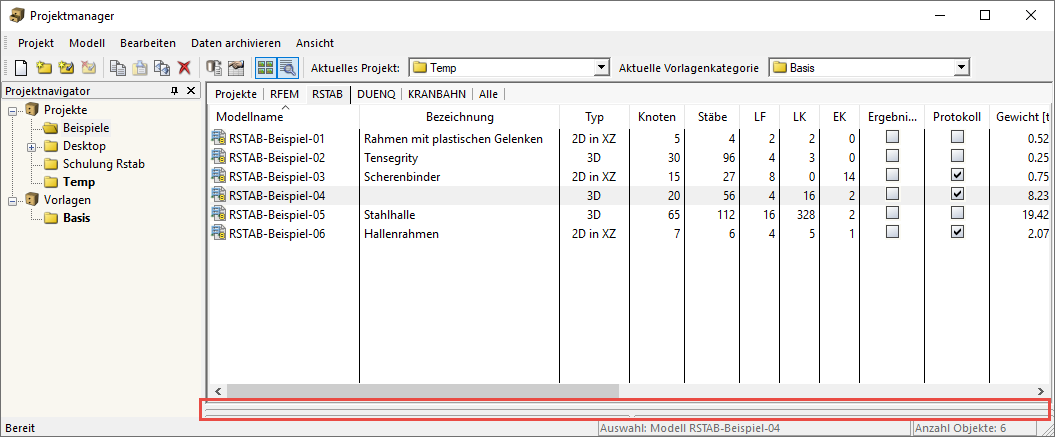
Task: Open the Modell menu
Action: pos(87,43)
